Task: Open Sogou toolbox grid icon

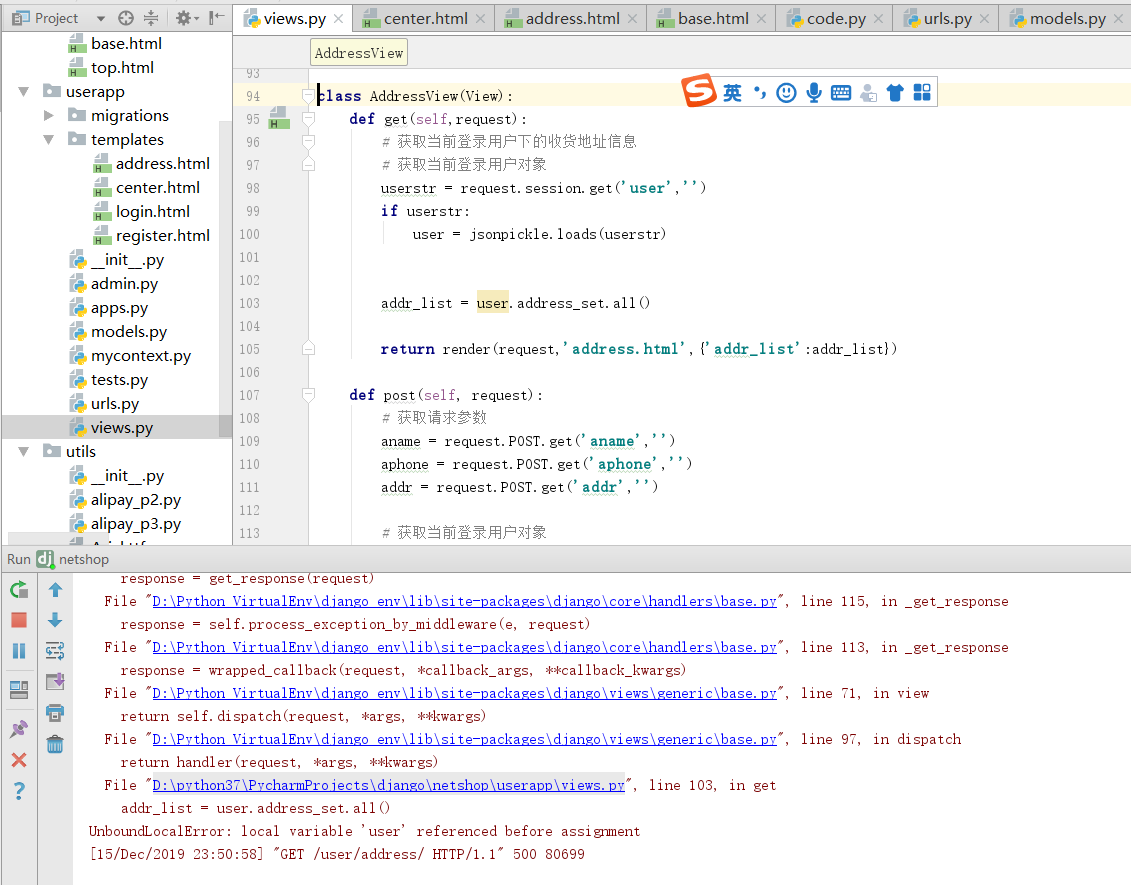Action: [922, 92]
